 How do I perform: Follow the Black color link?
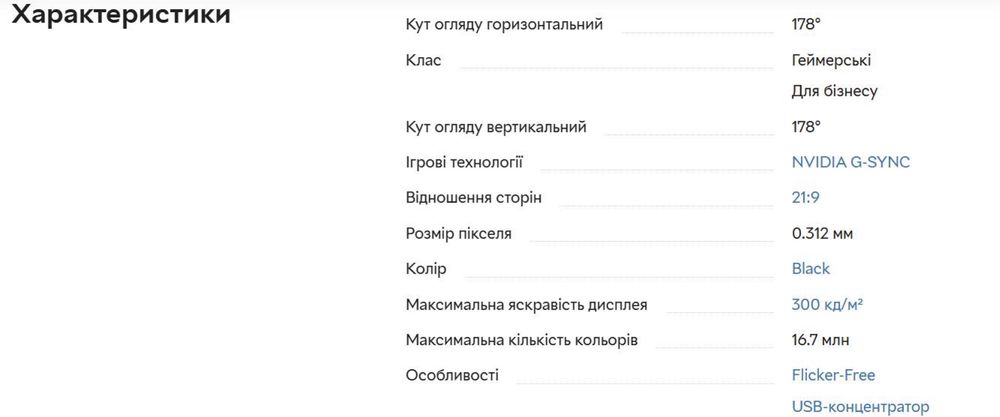[810, 269]
